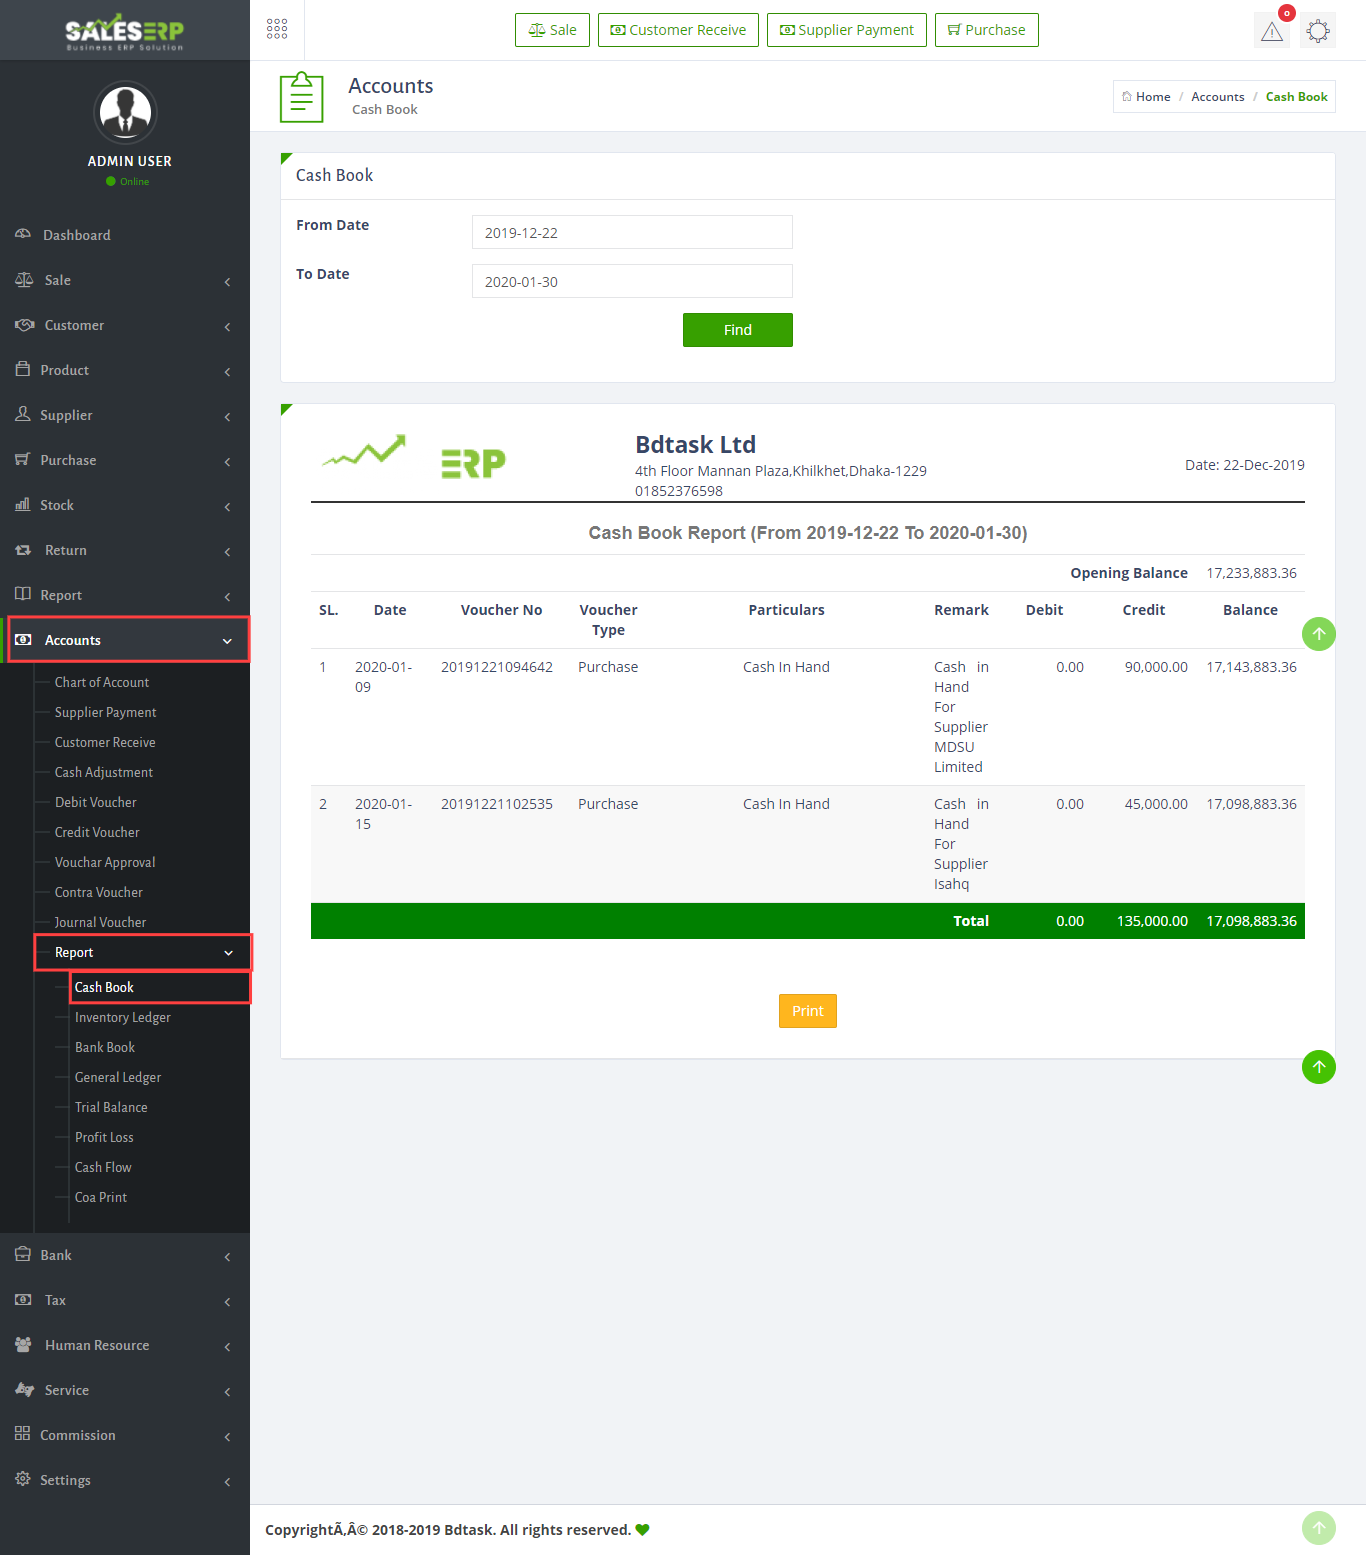Click the Cash Book clipboard page icon
1366x1555 pixels.
tap(301, 97)
